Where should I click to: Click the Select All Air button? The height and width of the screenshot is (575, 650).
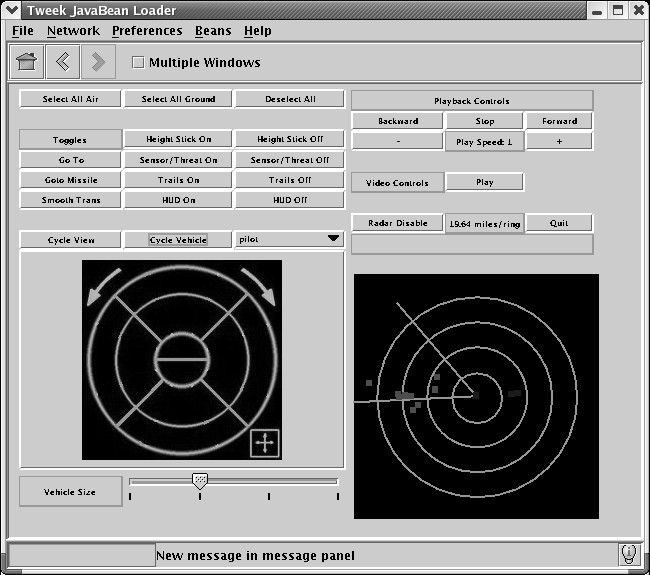tap(70, 99)
